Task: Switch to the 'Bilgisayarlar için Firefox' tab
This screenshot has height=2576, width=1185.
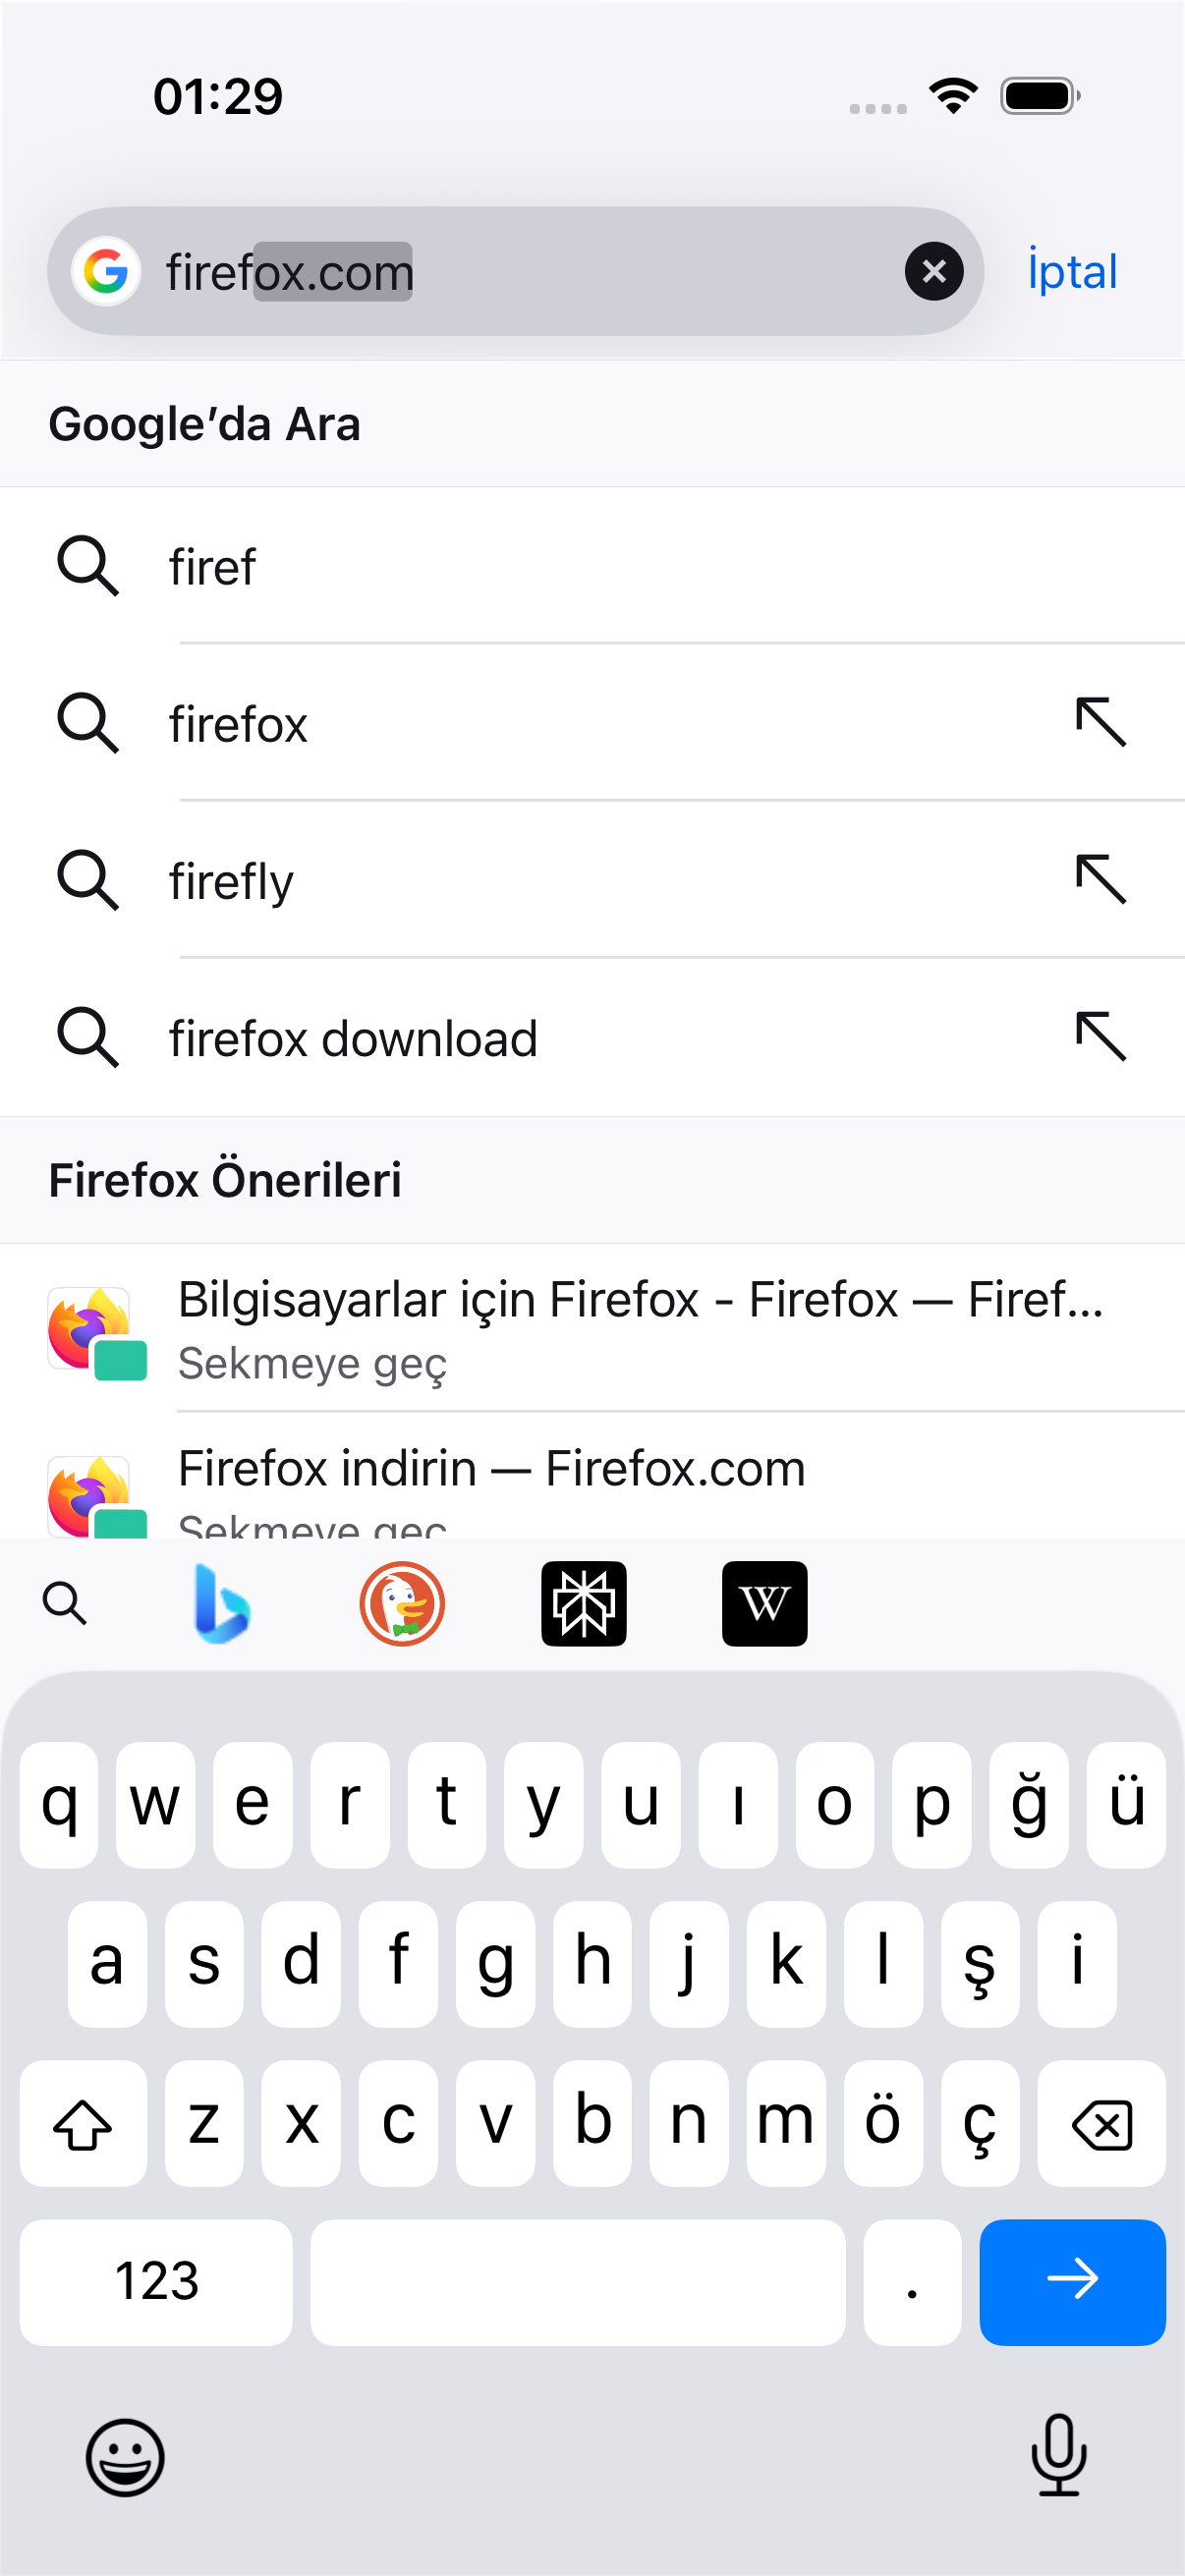Action: [592, 1328]
